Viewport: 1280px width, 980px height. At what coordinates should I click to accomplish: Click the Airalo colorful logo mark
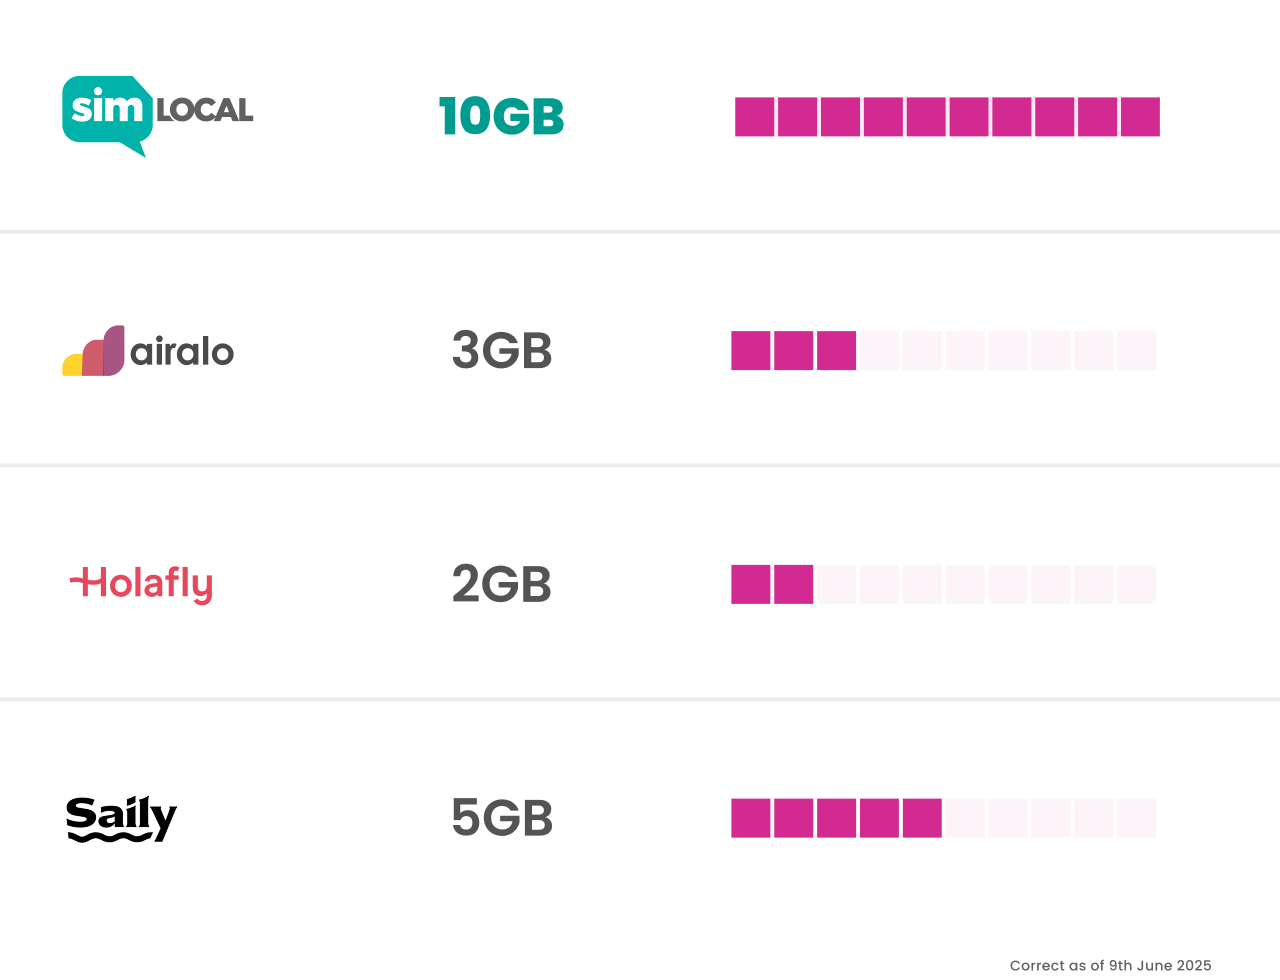pos(93,351)
